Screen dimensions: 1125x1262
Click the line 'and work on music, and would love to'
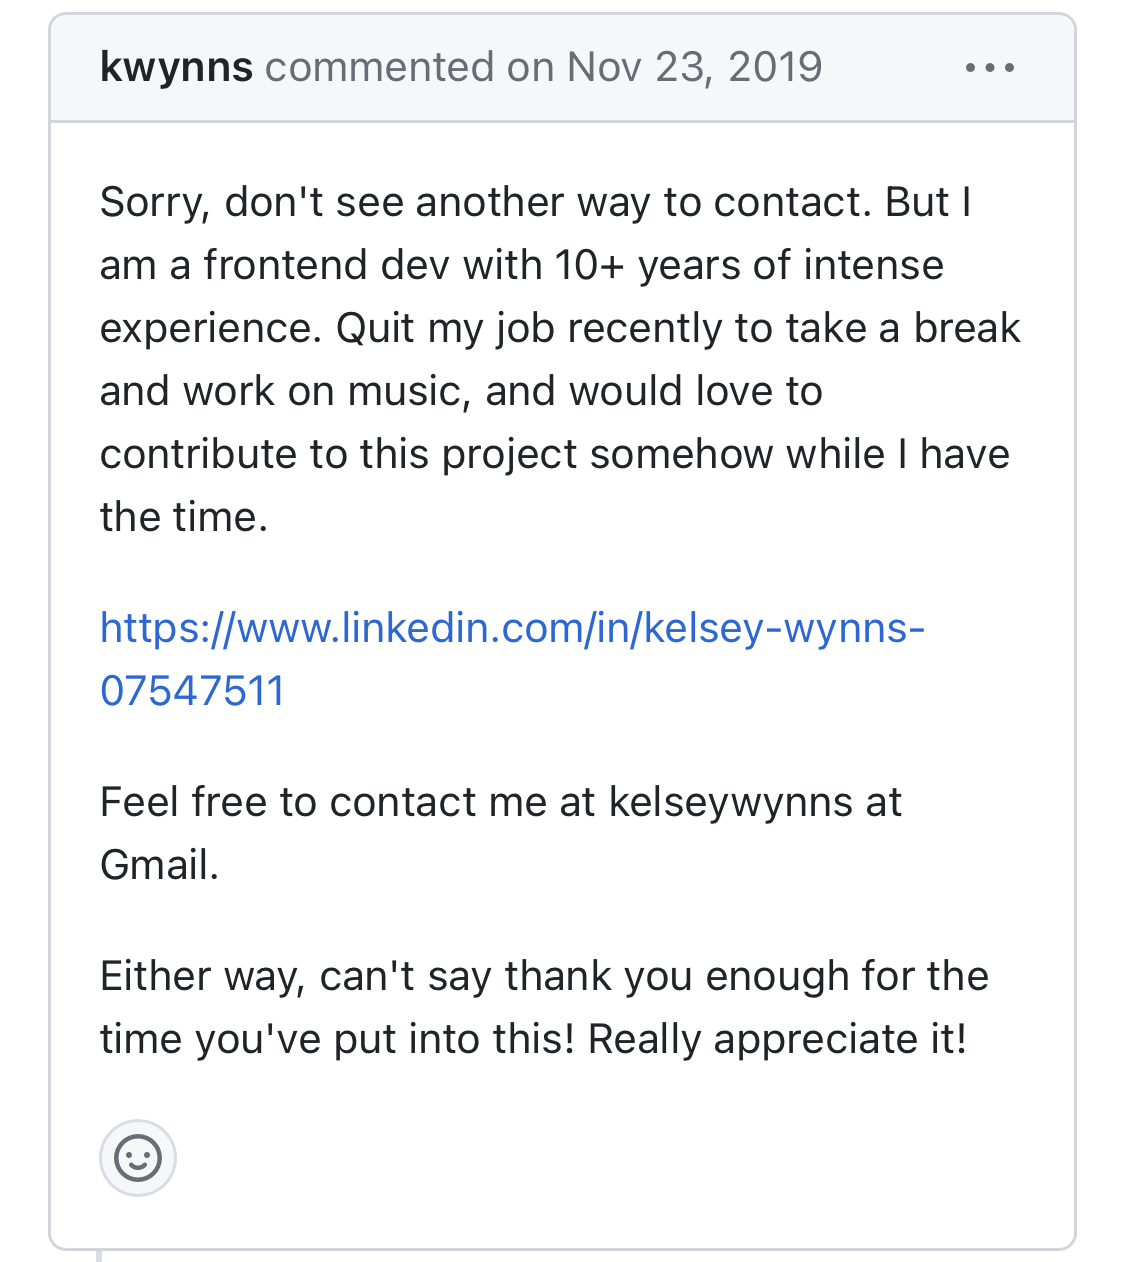click(x=461, y=392)
